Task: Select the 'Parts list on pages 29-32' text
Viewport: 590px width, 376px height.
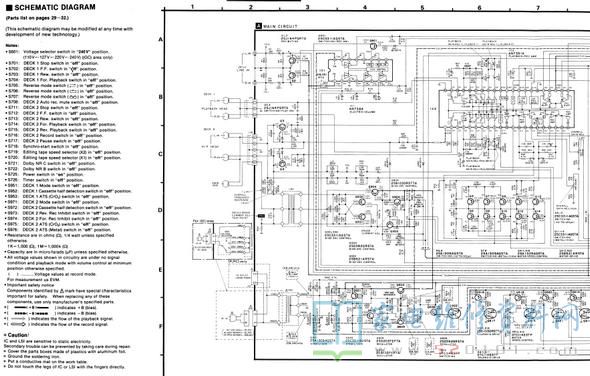Action: (37, 18)
